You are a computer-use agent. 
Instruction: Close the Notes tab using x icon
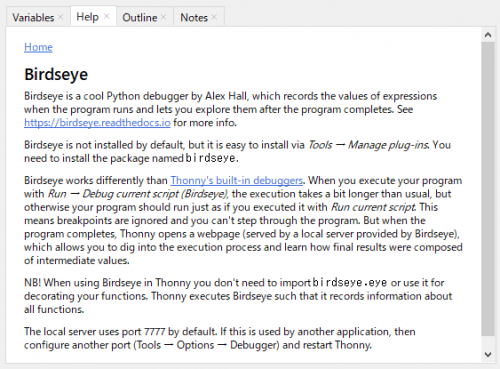214,17
